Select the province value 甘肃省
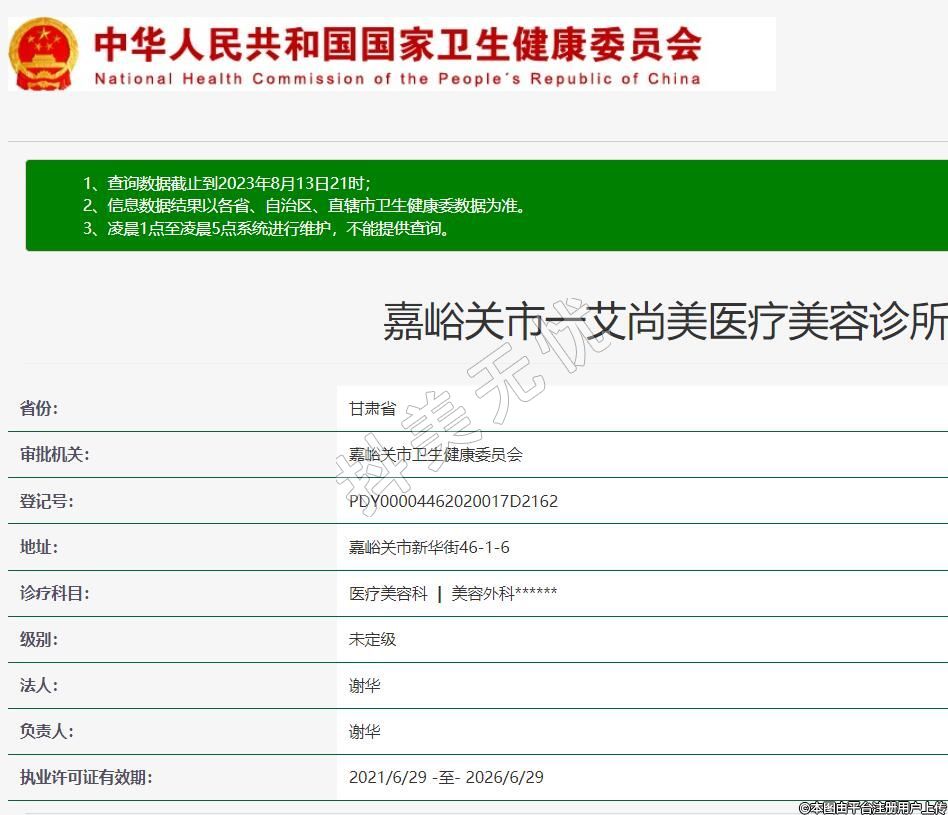 372,409
